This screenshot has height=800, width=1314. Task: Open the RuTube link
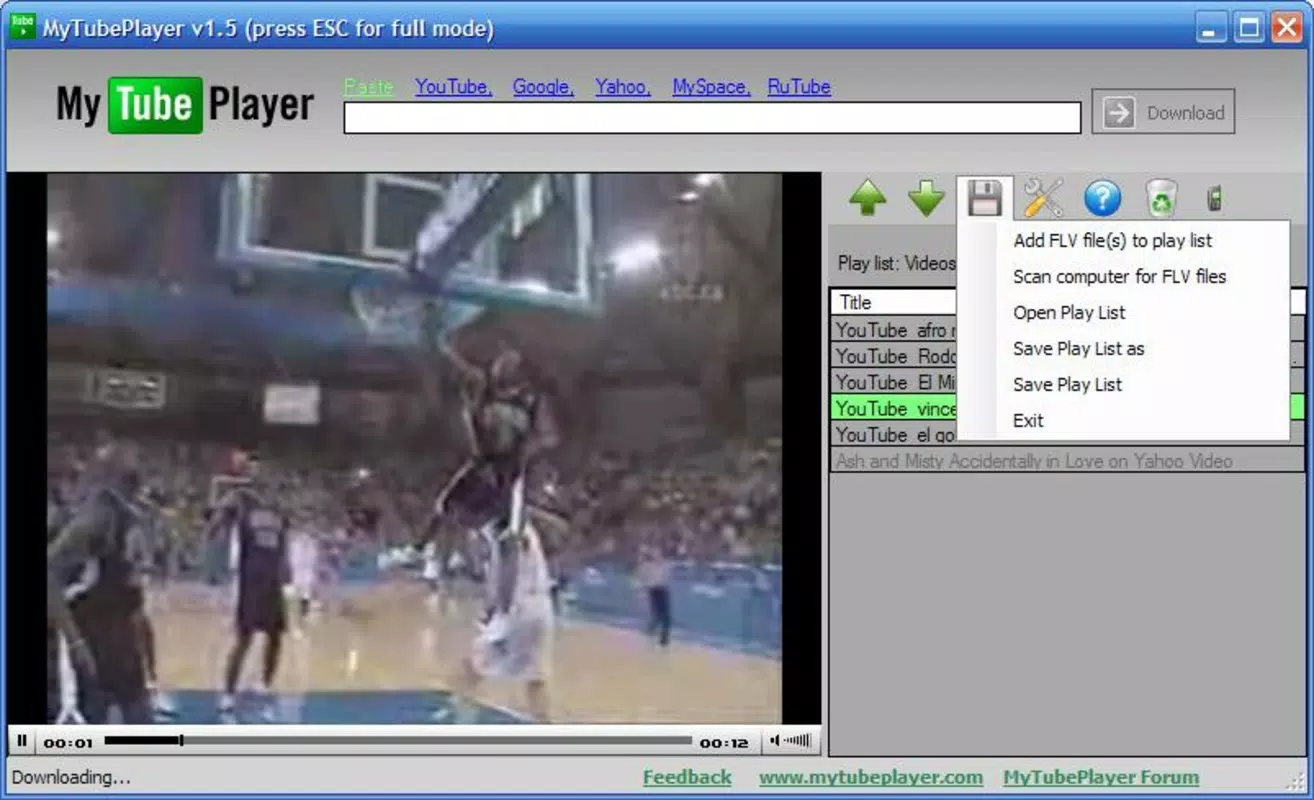[799, 87]
